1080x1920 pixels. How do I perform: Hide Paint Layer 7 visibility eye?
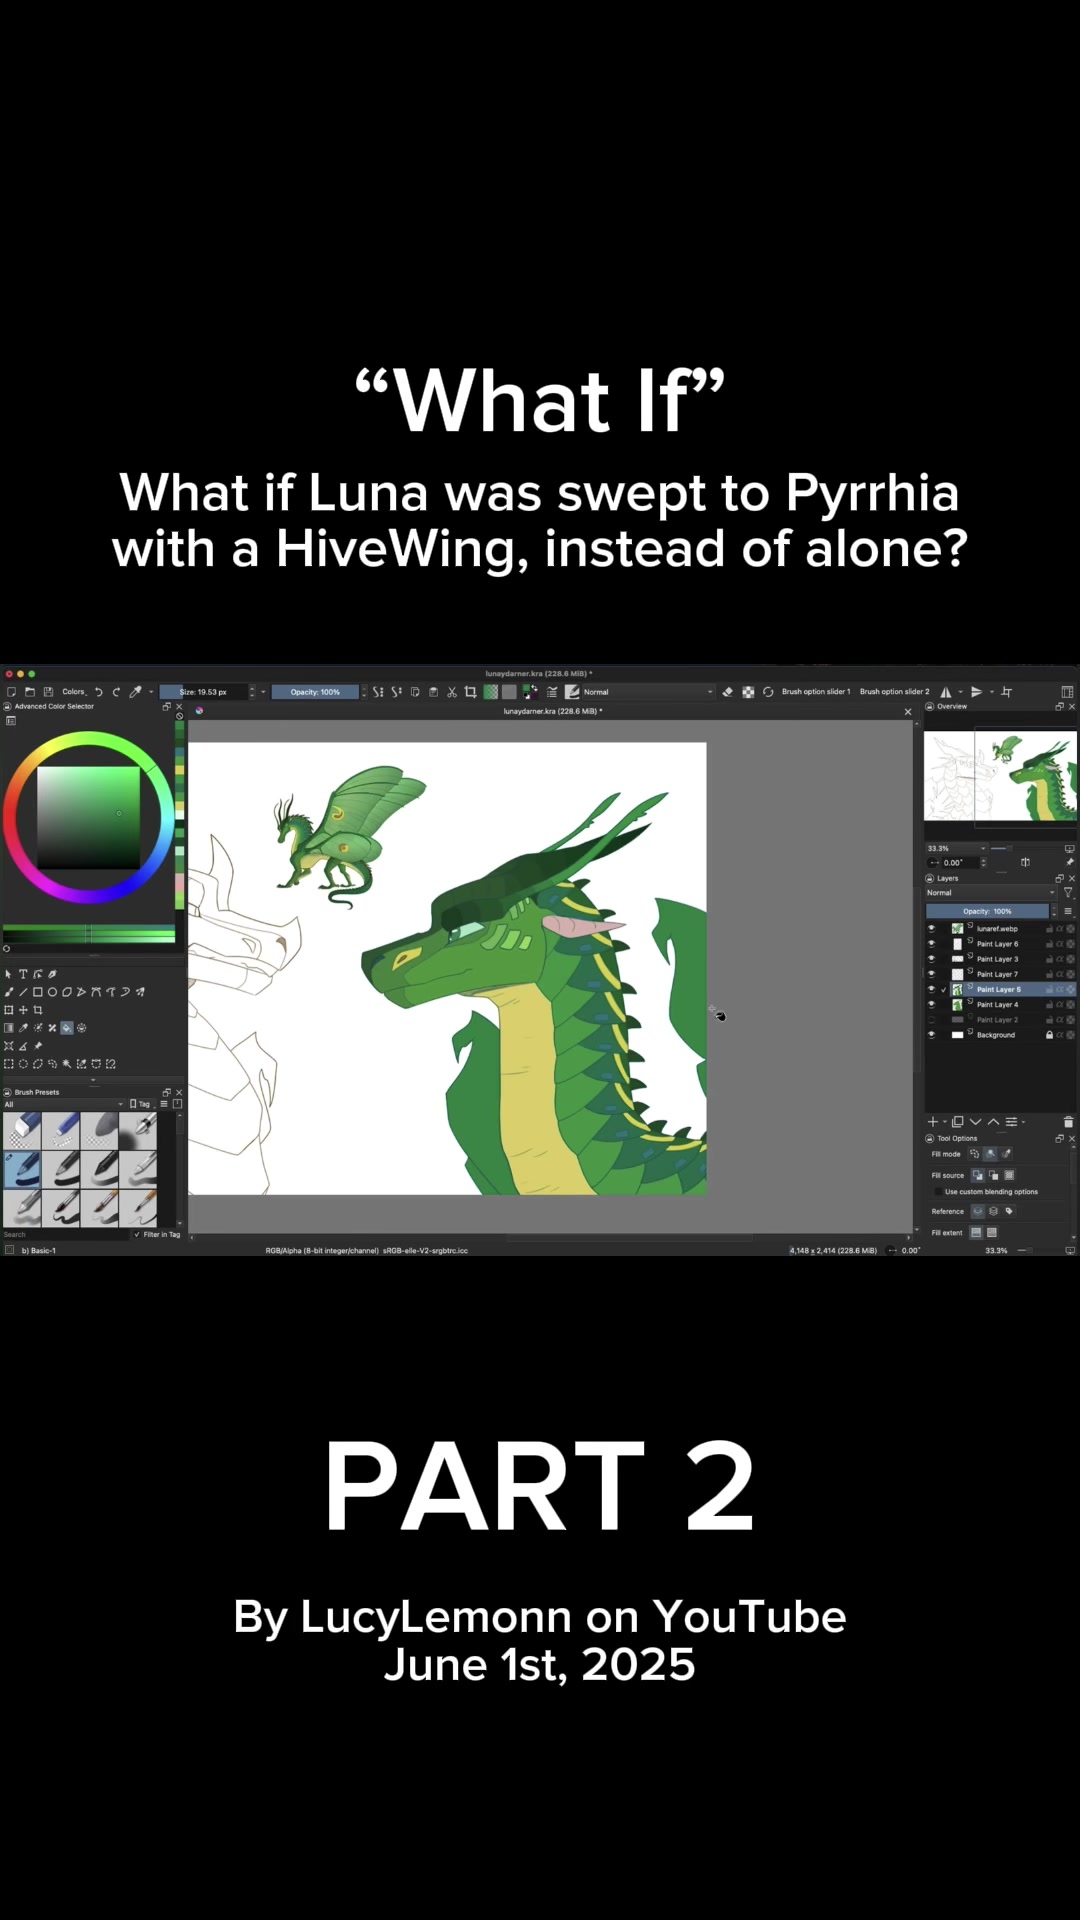point(932,974)
